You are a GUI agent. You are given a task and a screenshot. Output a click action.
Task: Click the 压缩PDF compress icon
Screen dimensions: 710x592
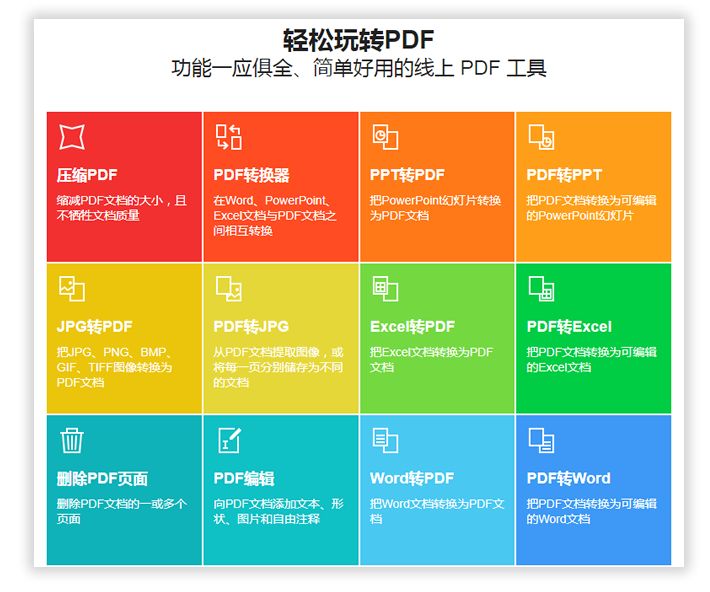tap(72, 137)
